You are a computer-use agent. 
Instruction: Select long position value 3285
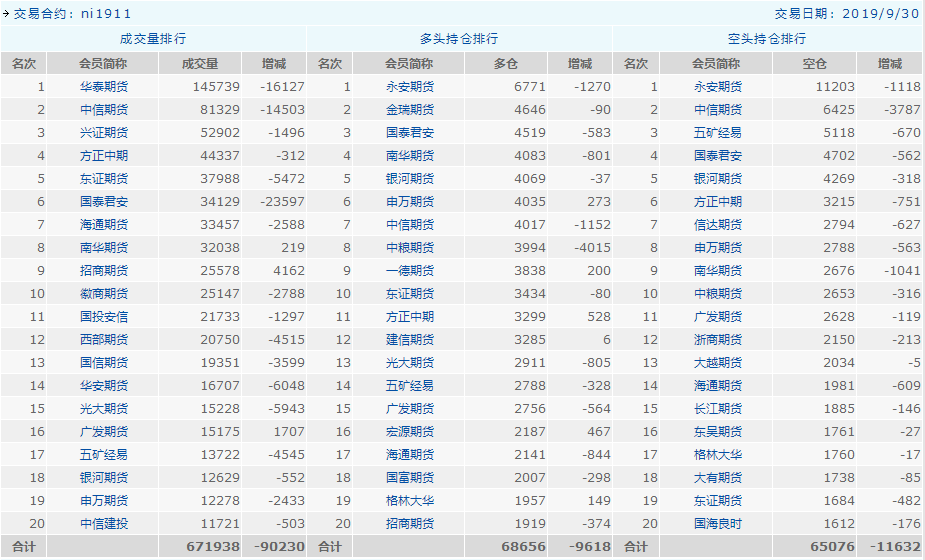click(x=530, y=340)
